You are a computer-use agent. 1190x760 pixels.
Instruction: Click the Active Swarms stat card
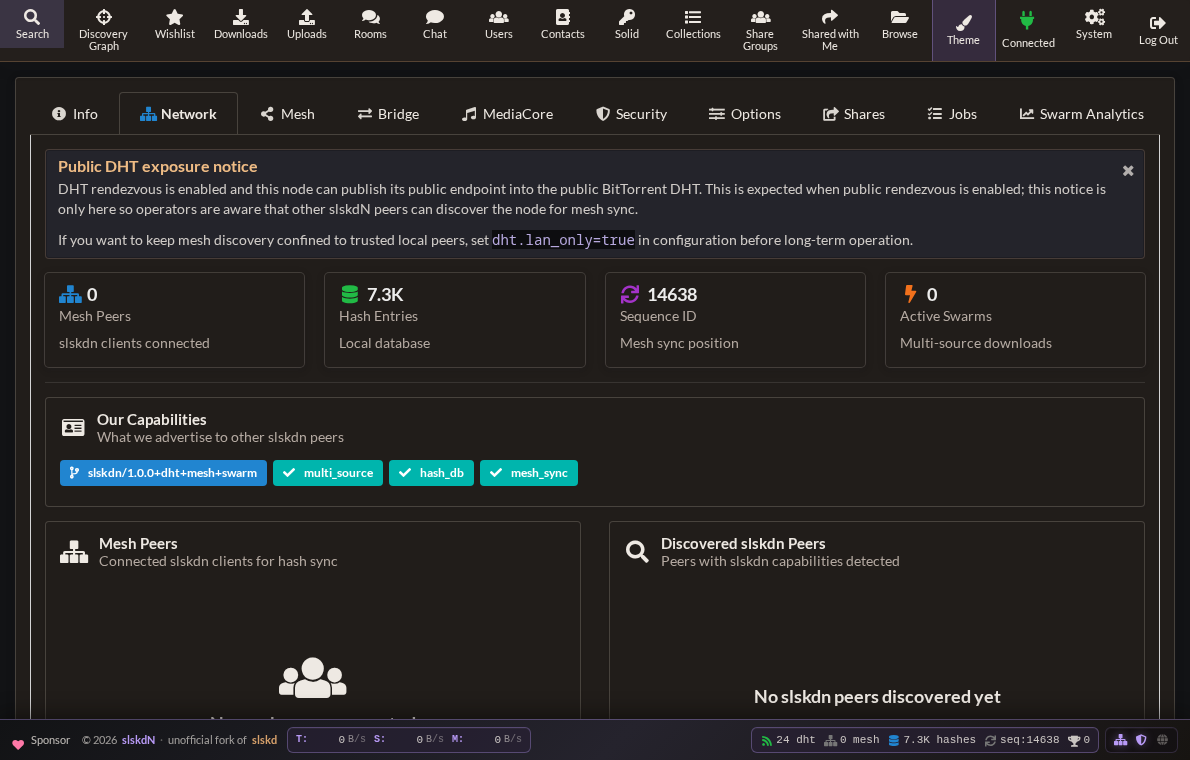coord(1015,320)
